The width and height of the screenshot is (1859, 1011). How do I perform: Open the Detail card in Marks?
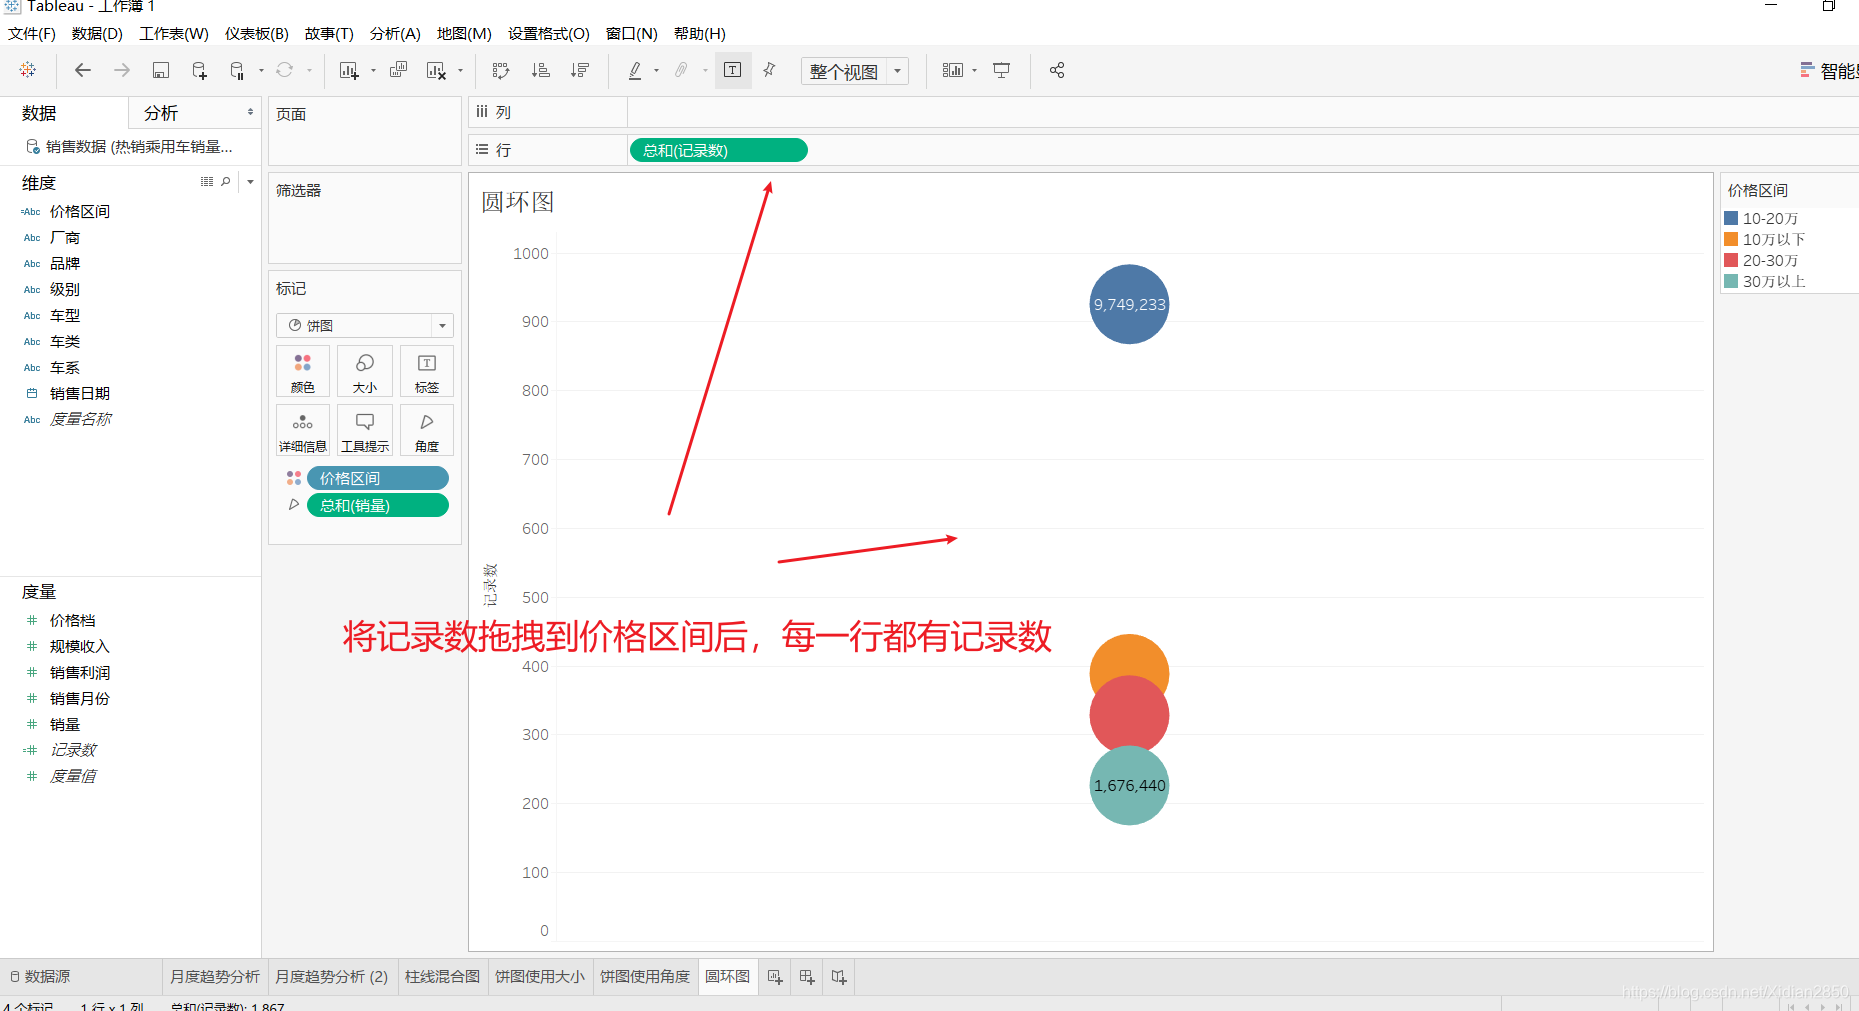coord(303,431)
